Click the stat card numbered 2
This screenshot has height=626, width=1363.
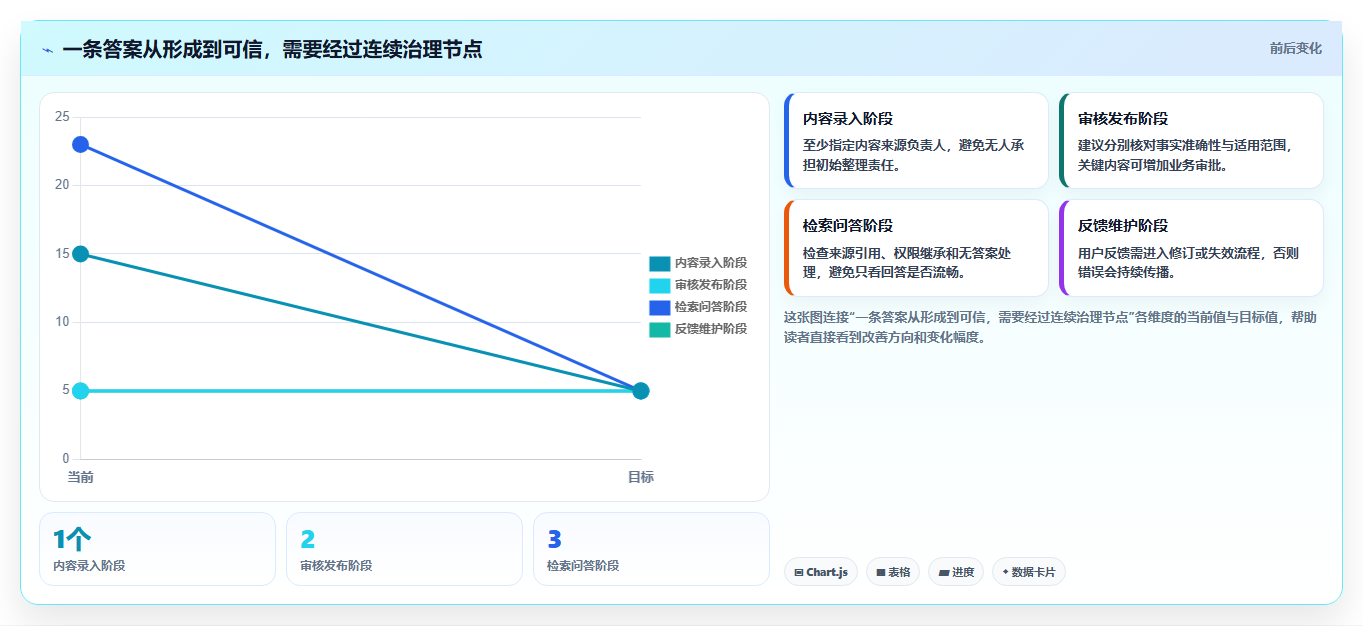pos(404,549)
